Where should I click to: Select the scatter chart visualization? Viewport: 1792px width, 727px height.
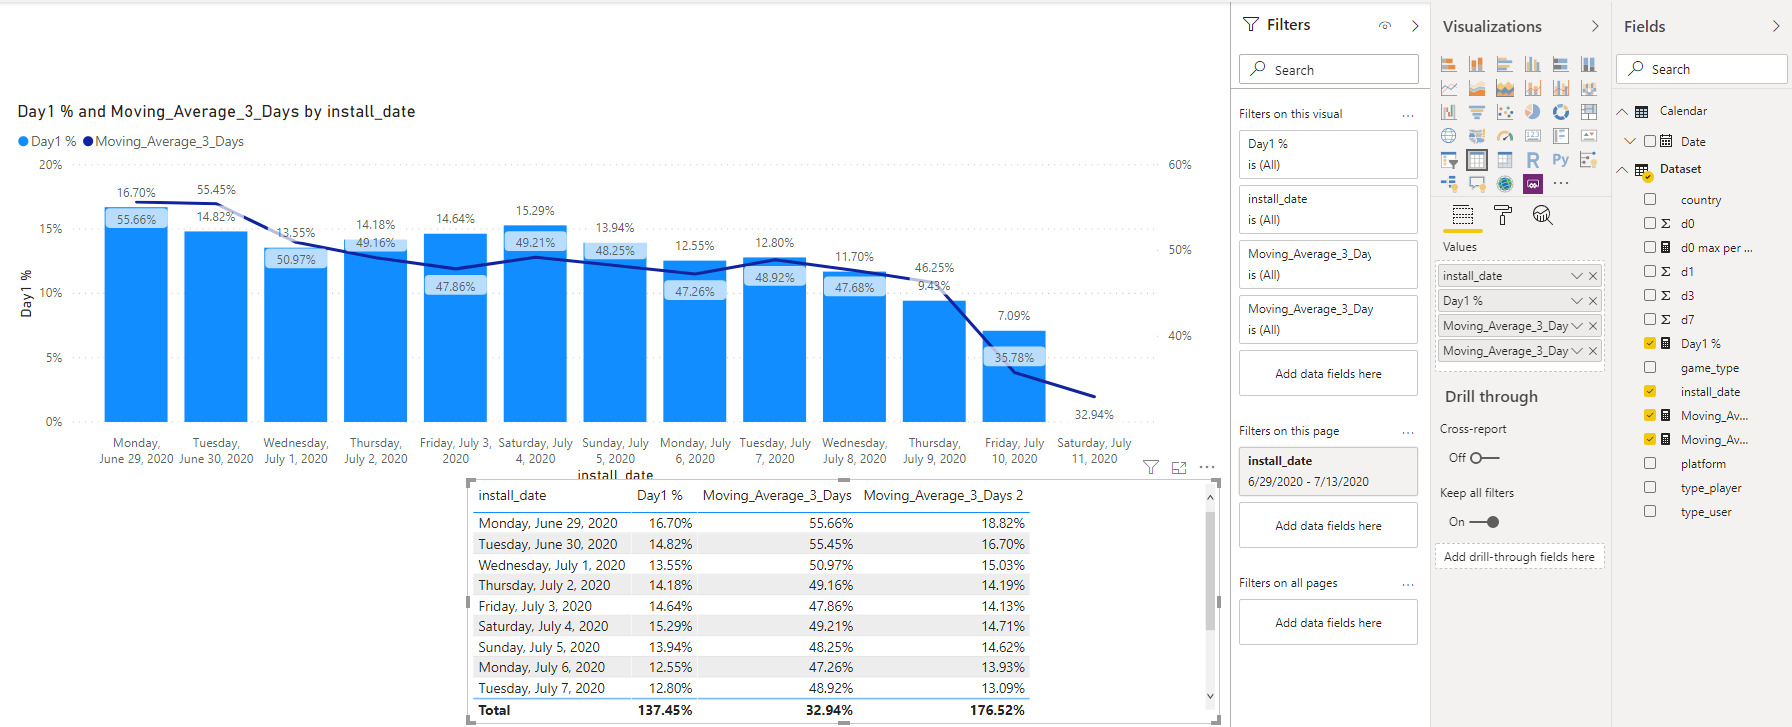[1504, 112]
